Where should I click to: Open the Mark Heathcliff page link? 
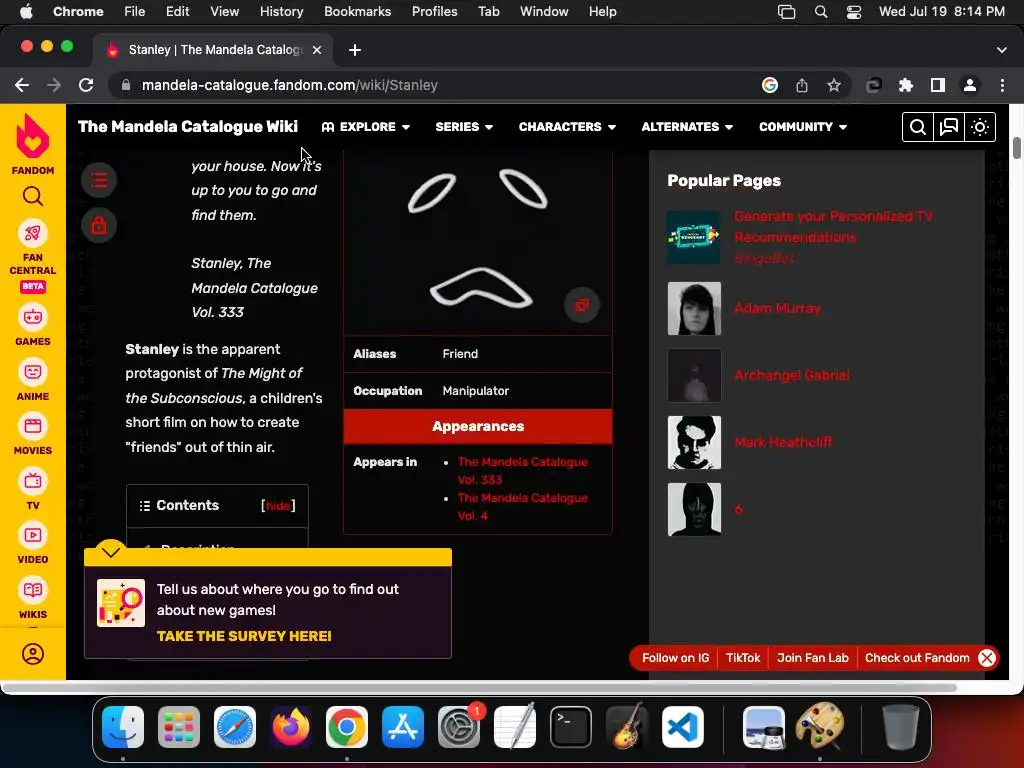(x=783, y=442)
